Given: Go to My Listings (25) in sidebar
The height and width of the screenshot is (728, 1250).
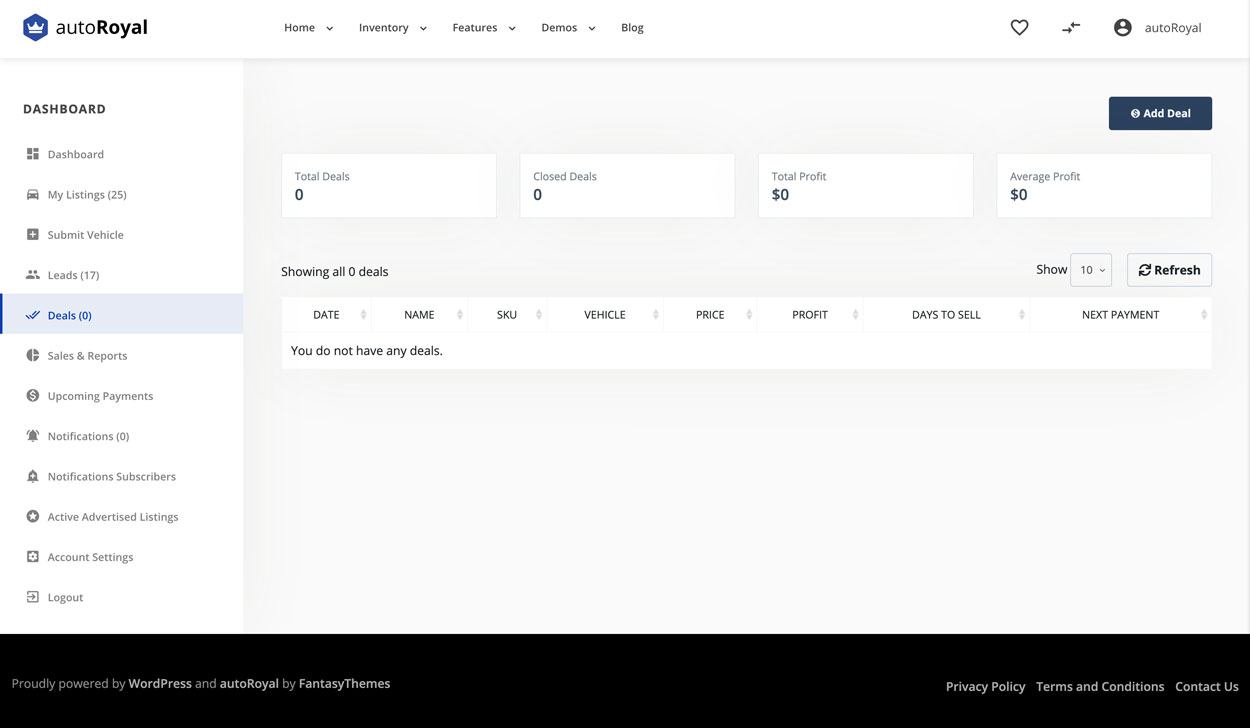Looking at the screenshot, I should click(x=87, y=195).
